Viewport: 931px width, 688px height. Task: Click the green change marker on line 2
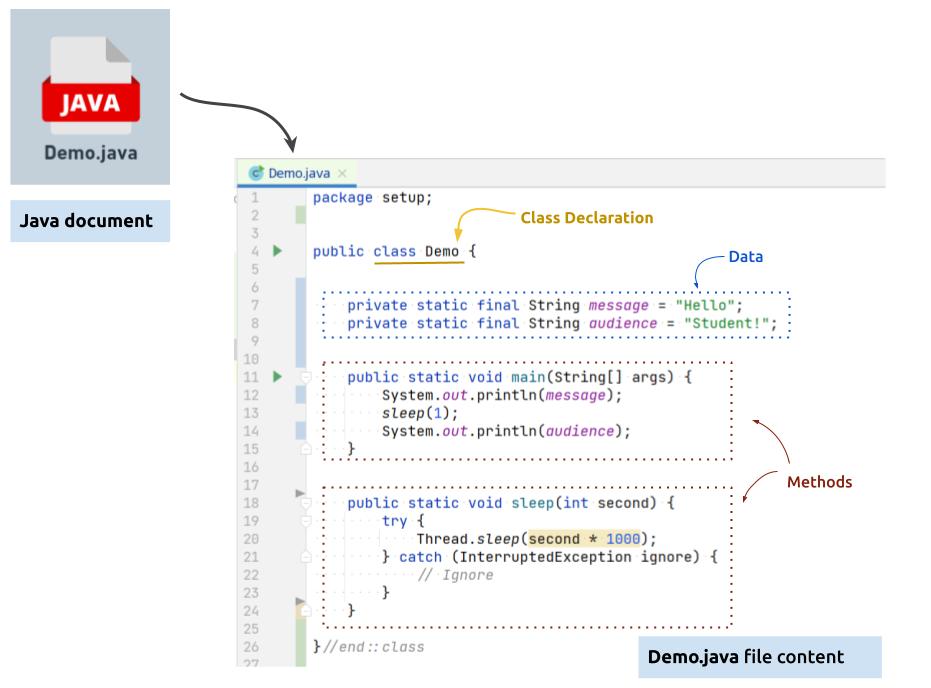point(301,215)
